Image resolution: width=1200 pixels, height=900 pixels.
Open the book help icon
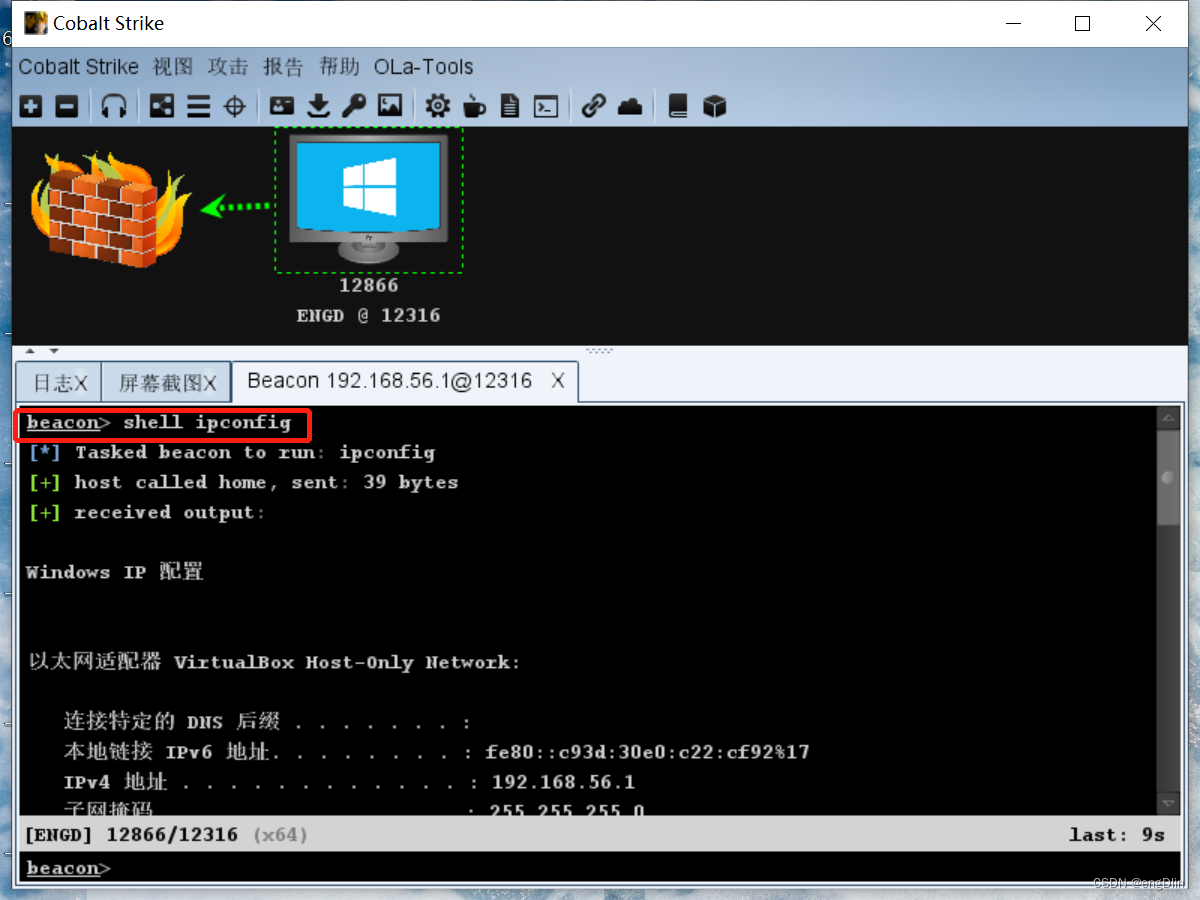point(678,106)
